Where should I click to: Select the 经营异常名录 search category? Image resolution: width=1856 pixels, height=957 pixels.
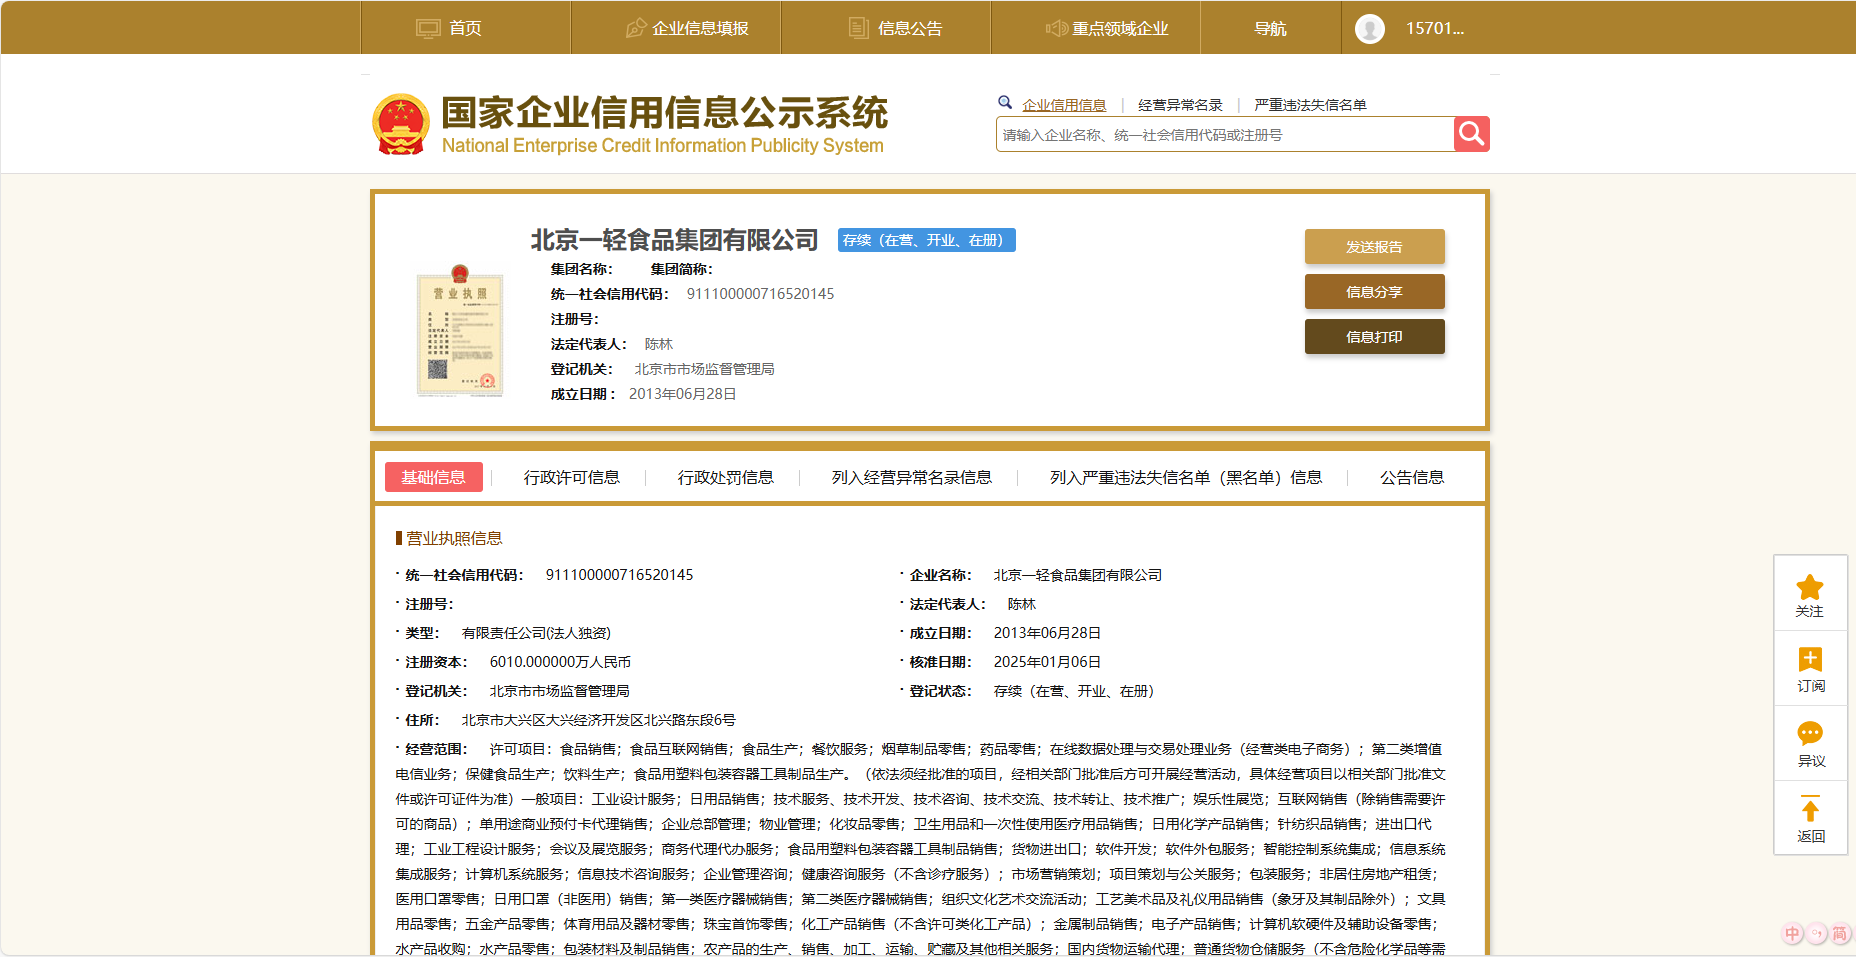pyautogui.click(x=1180, y=105)
